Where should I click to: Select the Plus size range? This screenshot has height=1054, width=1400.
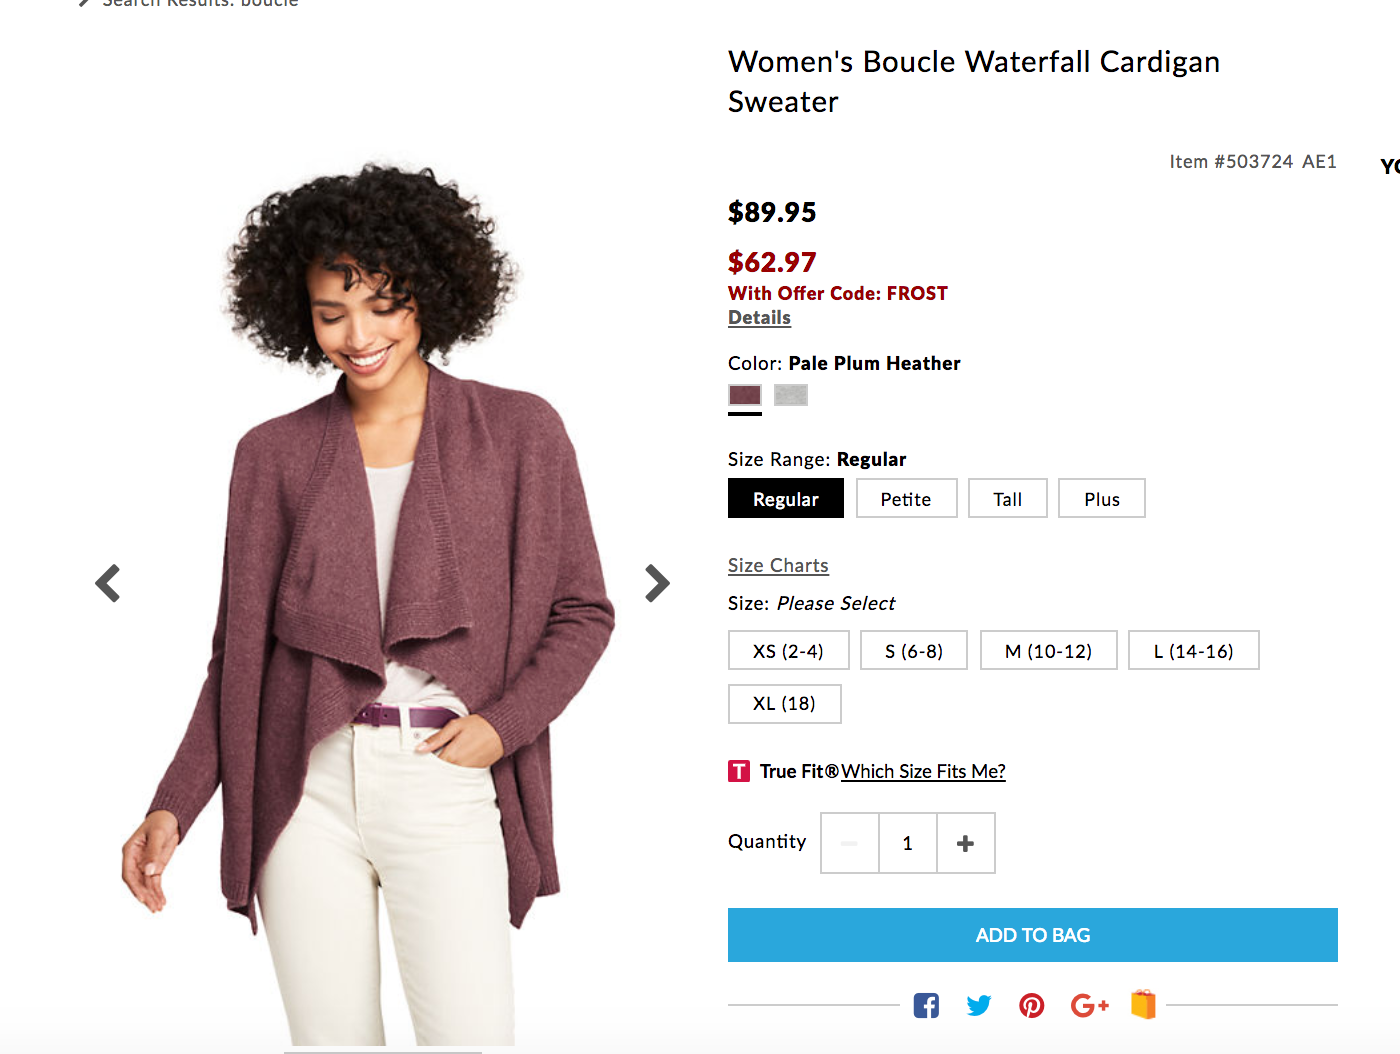pyautogui.click(x=1101, y=498)
